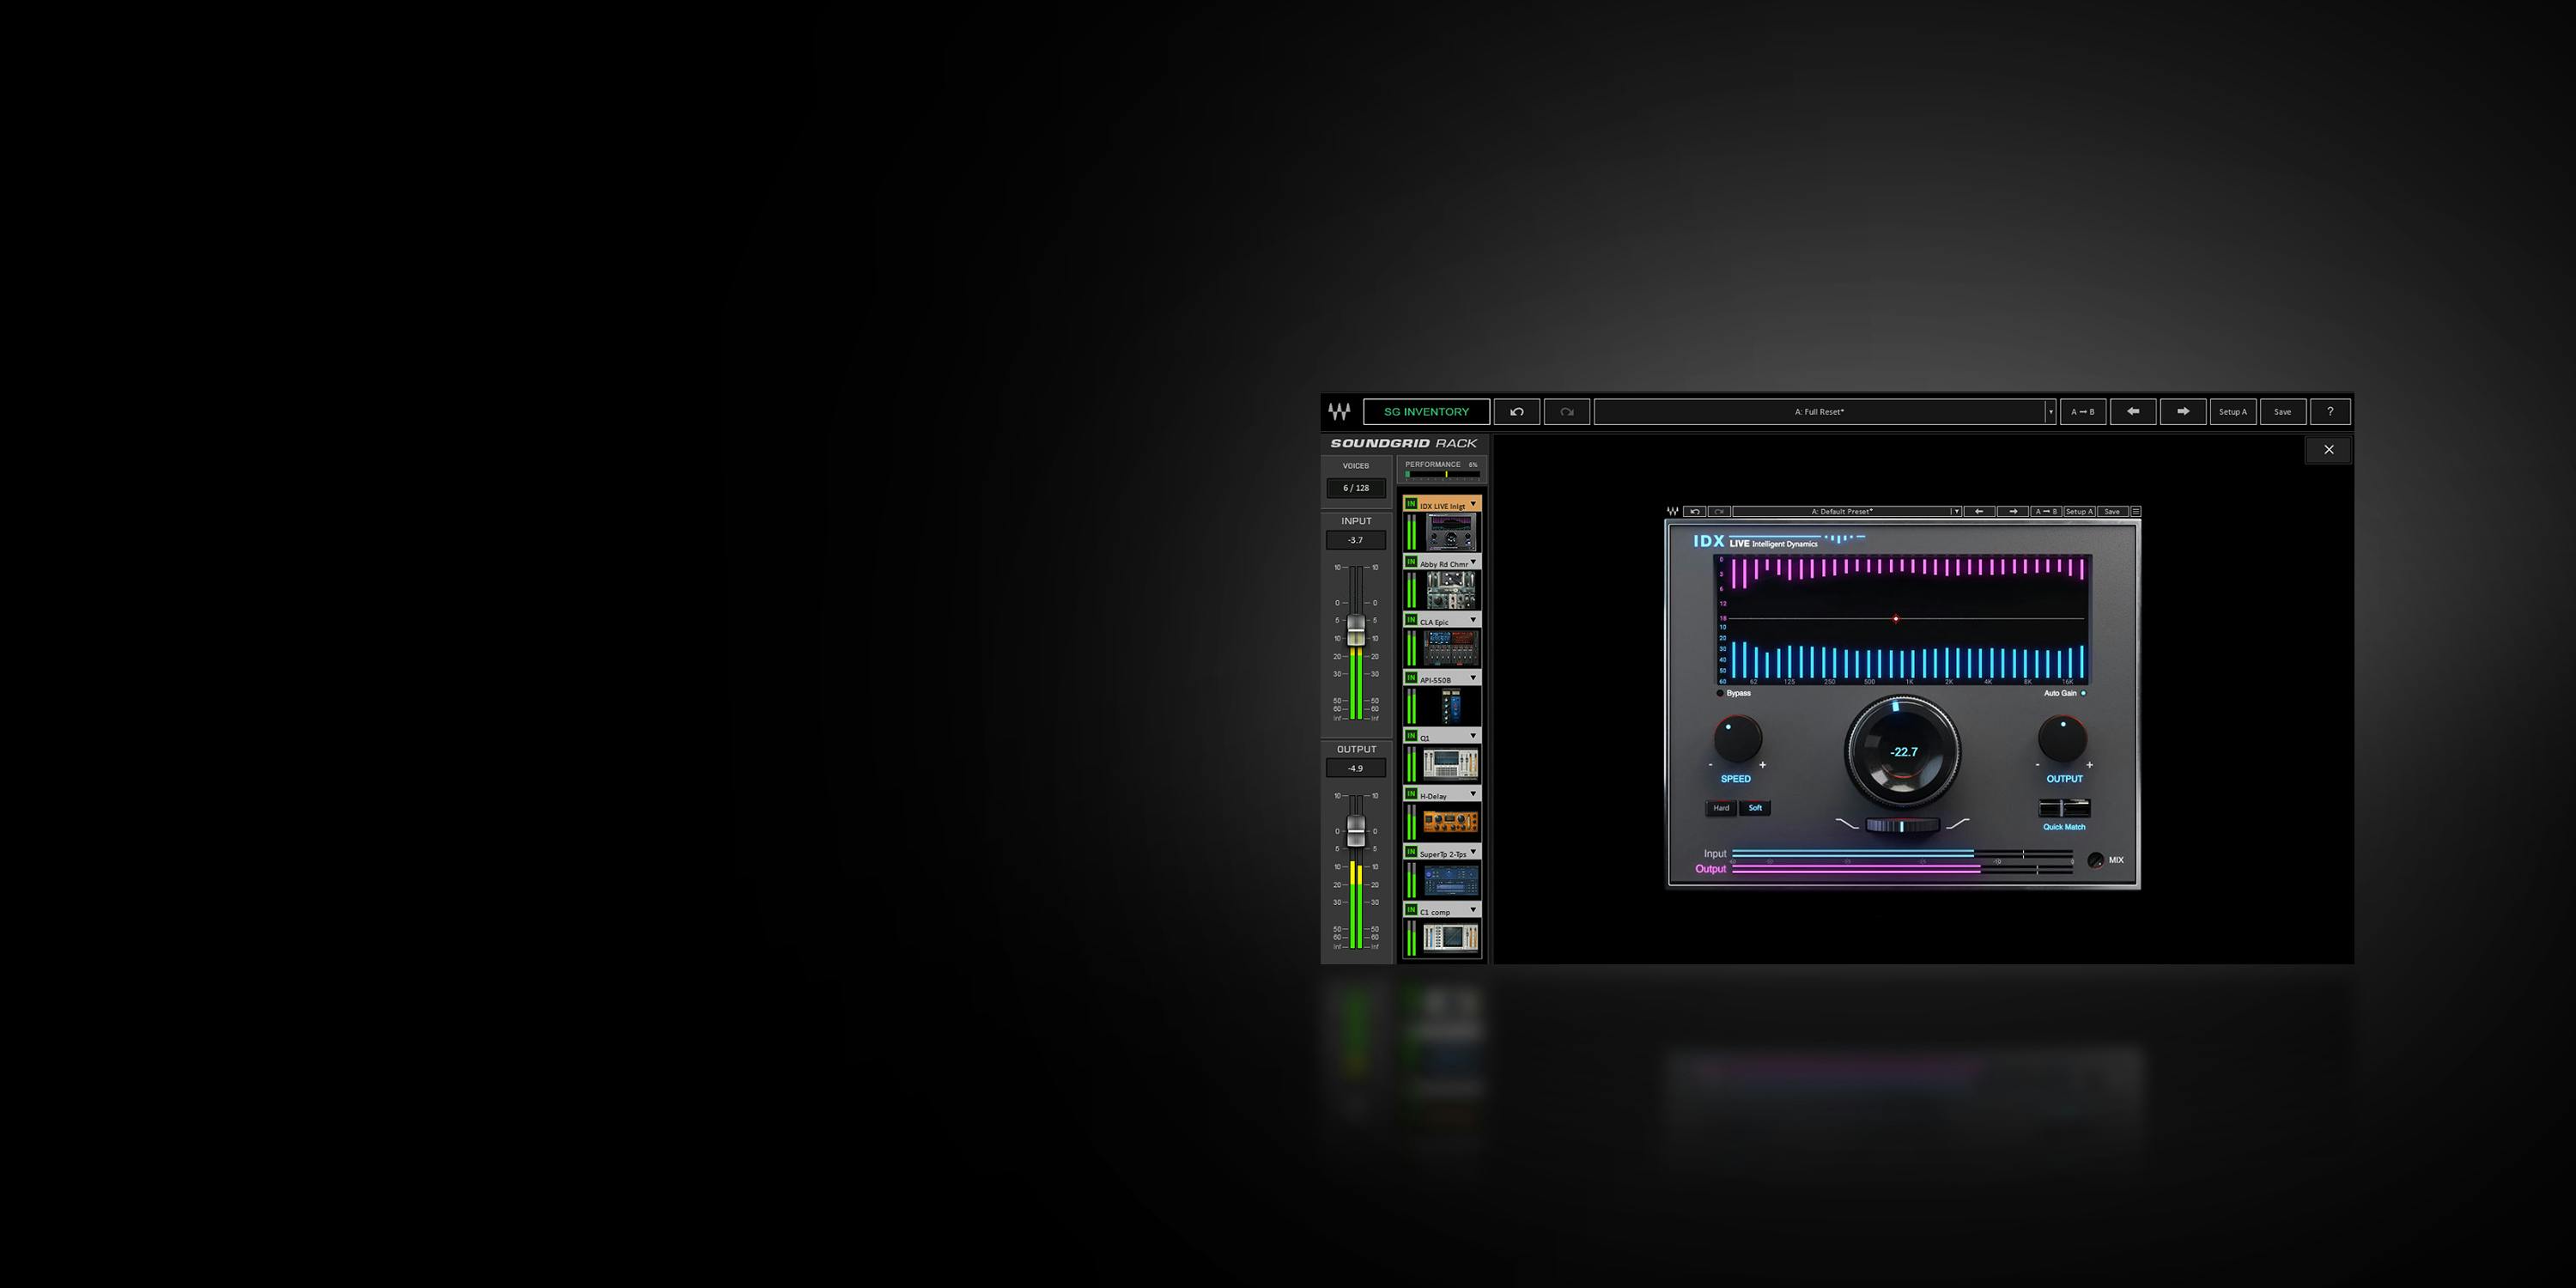This screenshot has width=2576, height=1288.
Task: Click the Save button in the top toolbar
Action: [2282, 411]
